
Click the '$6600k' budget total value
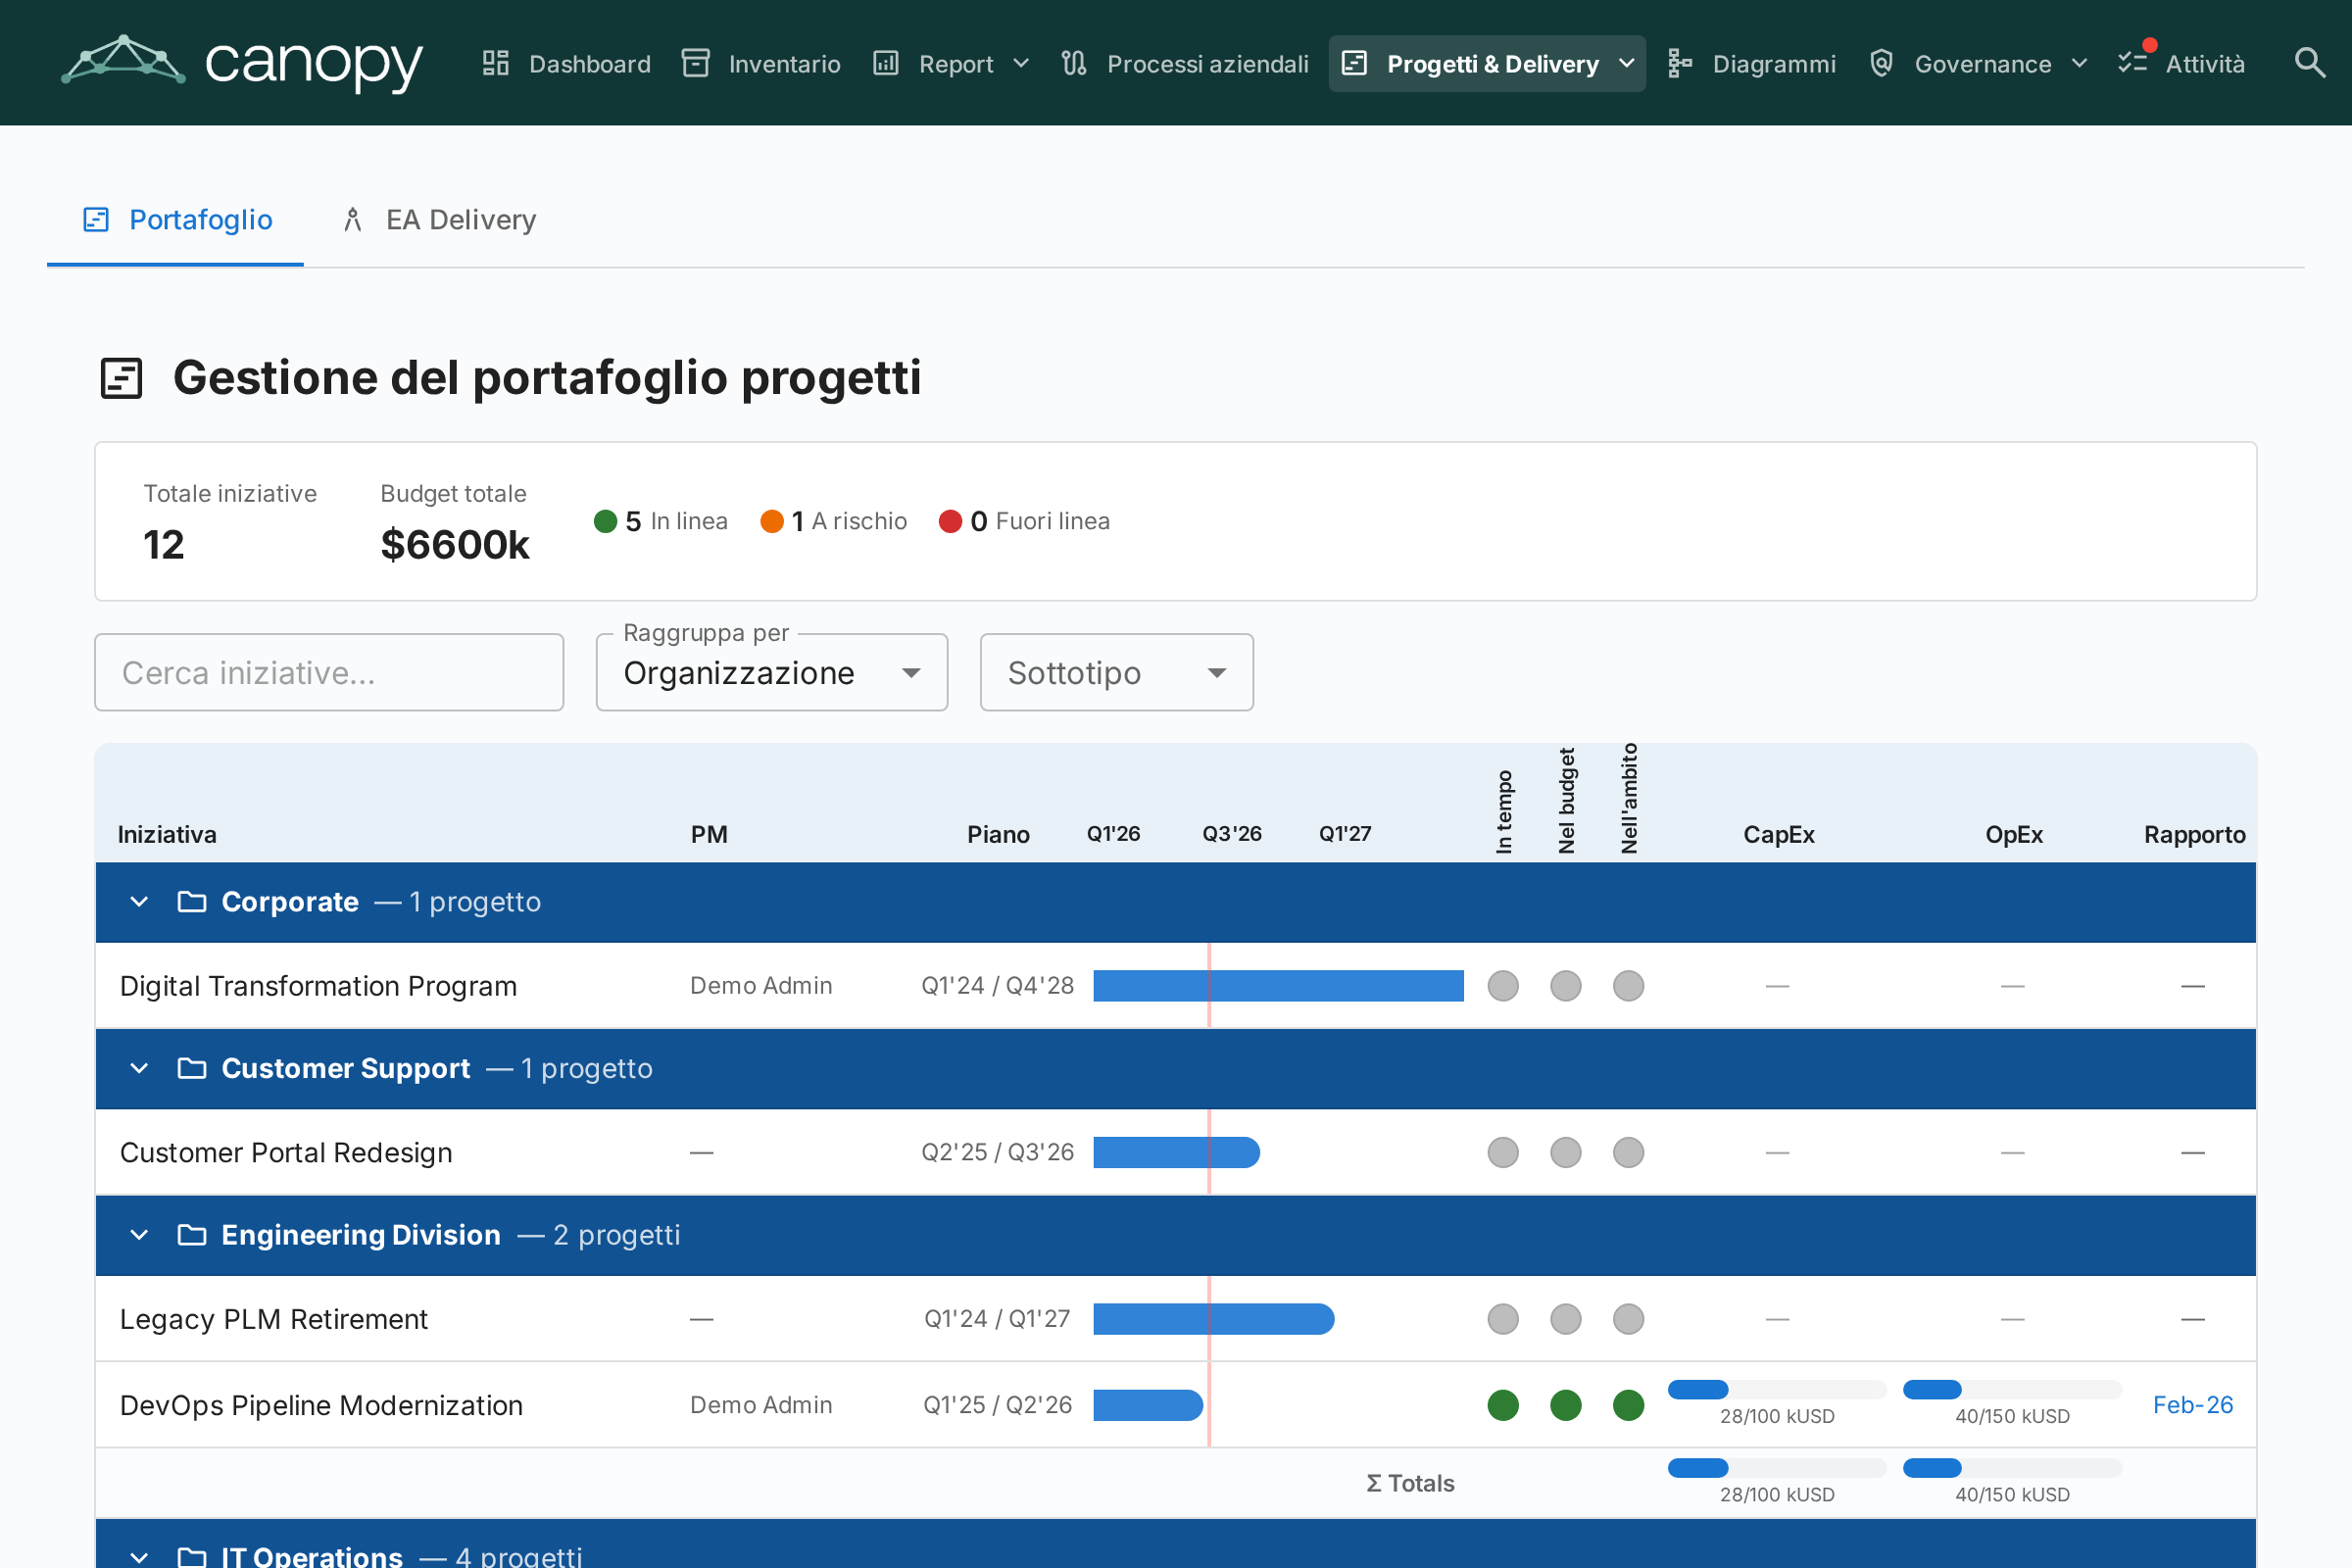(x=455, y=545)
